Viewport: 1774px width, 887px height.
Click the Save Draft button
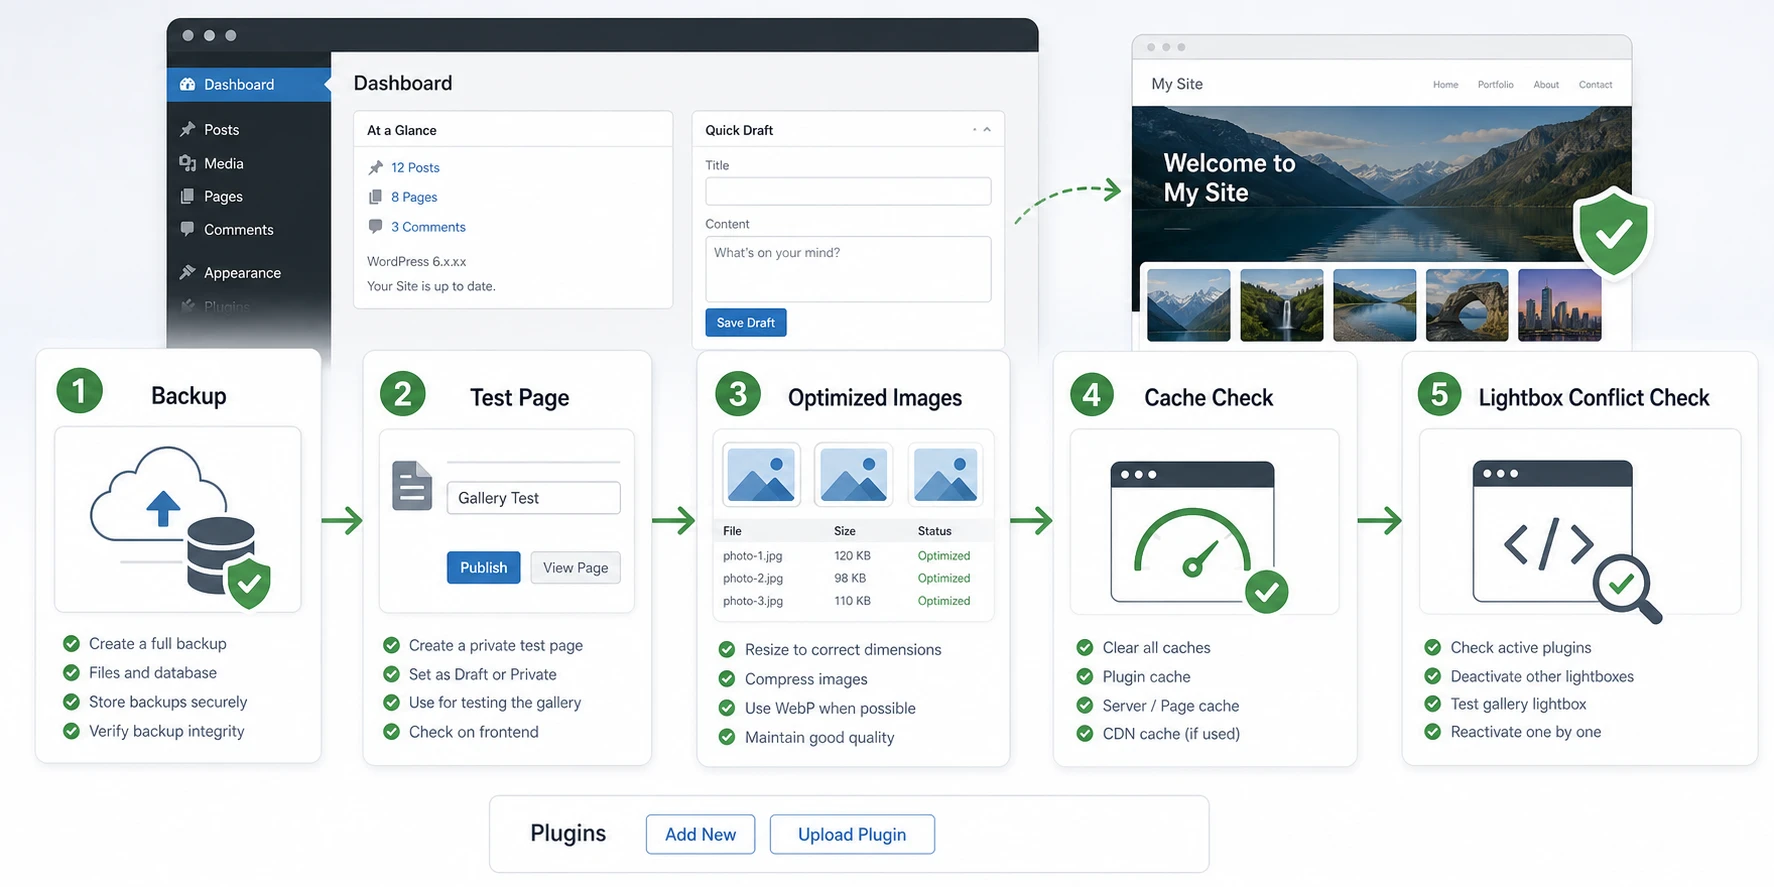746,322
